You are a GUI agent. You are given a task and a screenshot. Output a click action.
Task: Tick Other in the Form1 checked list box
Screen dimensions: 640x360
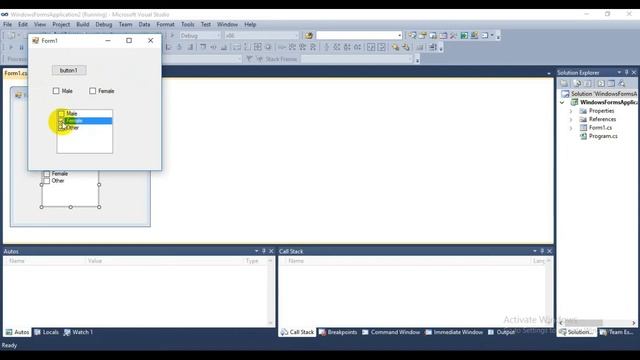(61, 127)
